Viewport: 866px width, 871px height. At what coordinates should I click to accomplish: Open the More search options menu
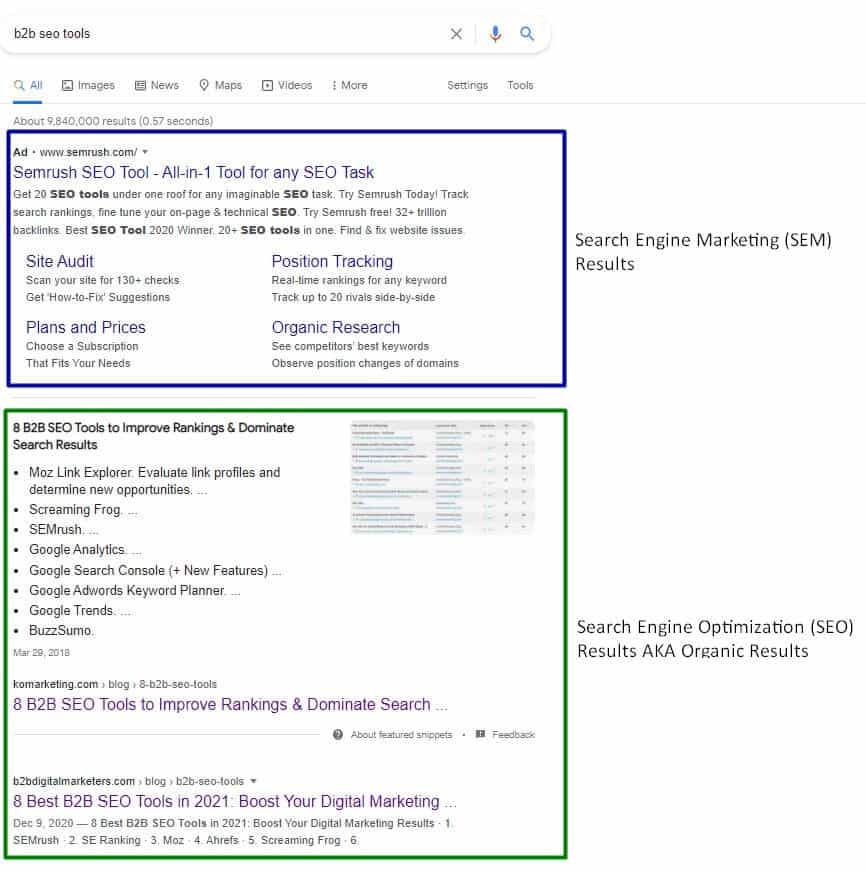pyautogui.click(x=350, y=85)
